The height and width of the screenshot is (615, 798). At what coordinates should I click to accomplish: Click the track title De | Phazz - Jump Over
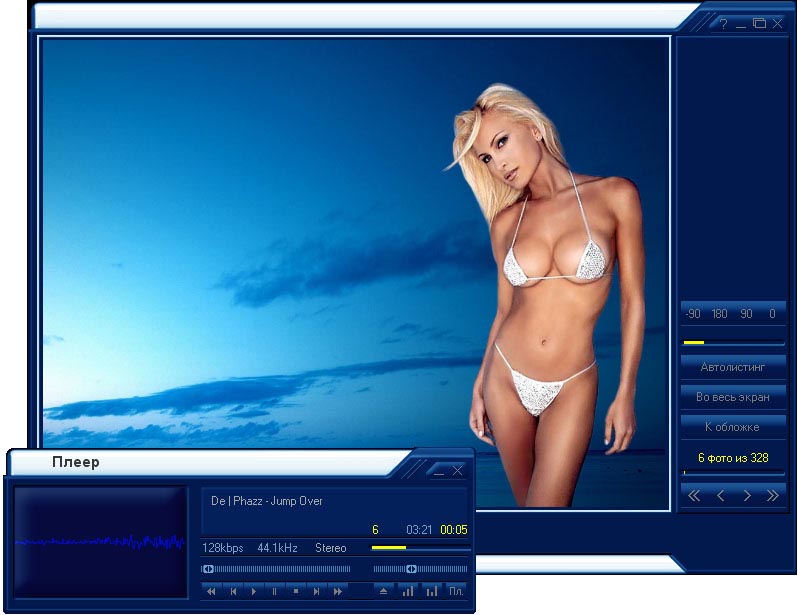click(x=267, y=501)
